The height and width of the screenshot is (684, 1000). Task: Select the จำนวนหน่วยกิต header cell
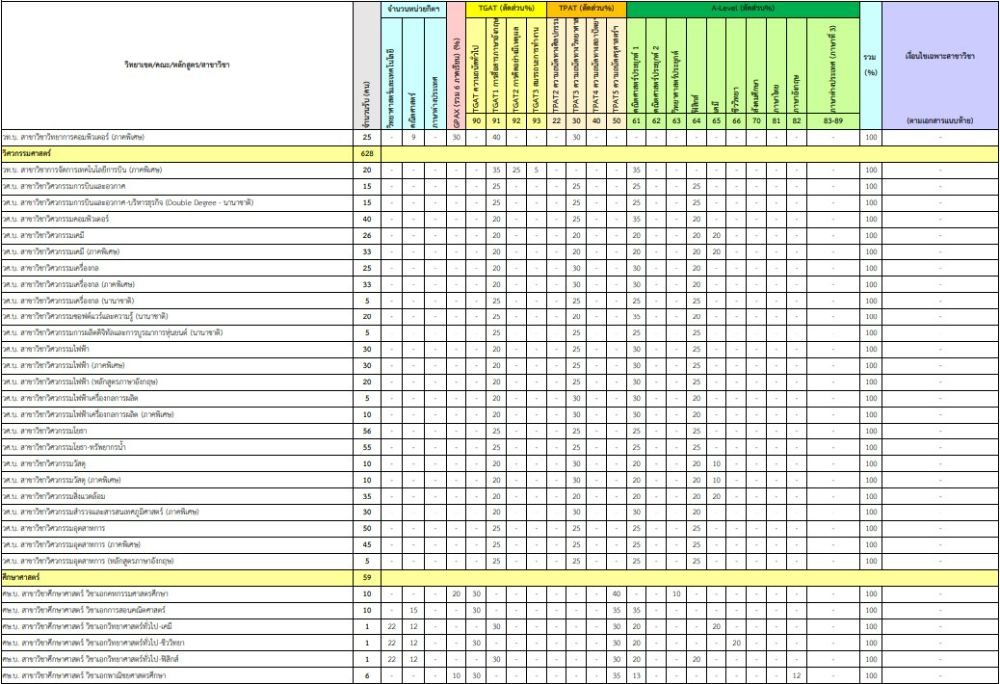(413, 8)
